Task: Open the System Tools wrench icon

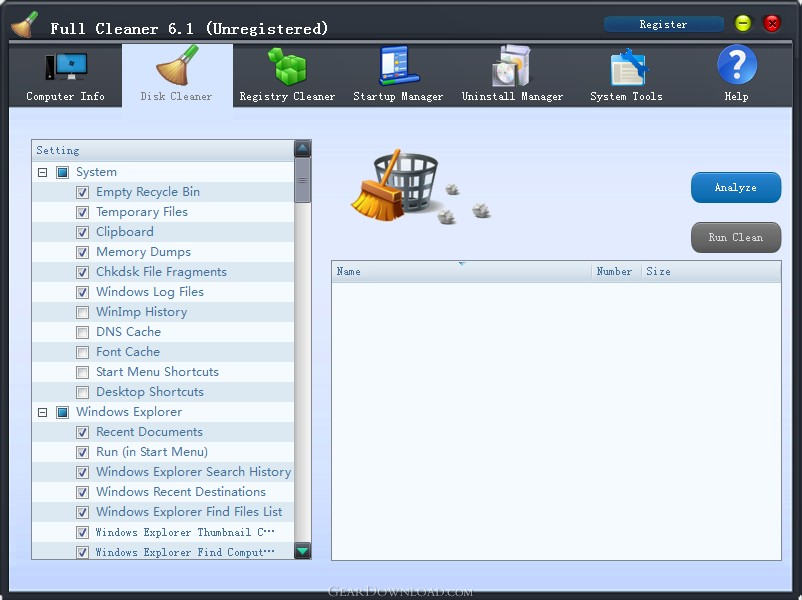Action: (x=629, y=67)
